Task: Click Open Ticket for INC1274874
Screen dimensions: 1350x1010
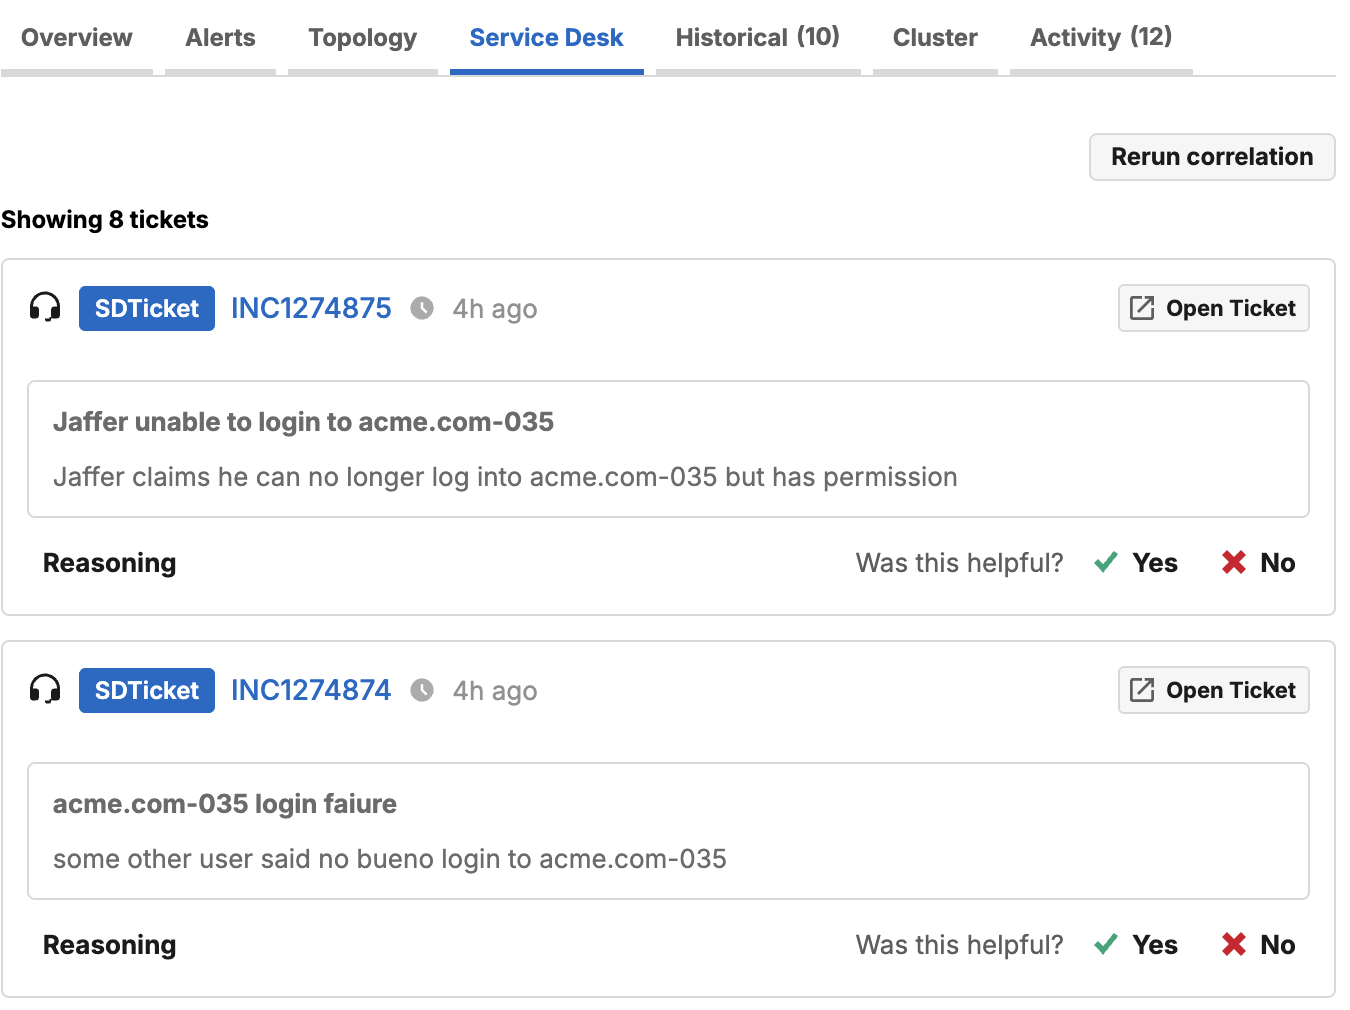Action: 1213,690
